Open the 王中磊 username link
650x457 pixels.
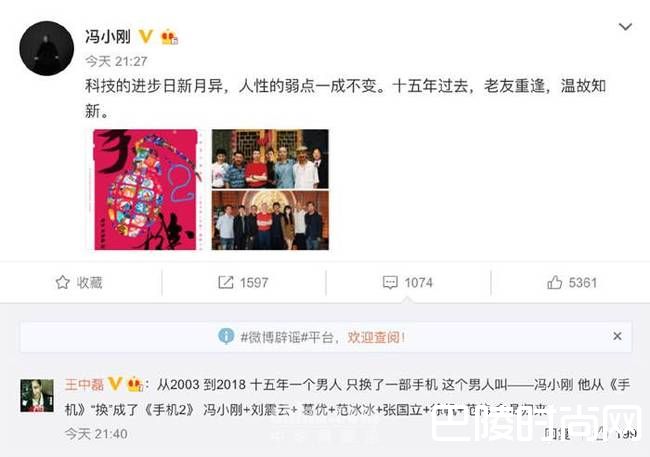click(x=84, y=384)
